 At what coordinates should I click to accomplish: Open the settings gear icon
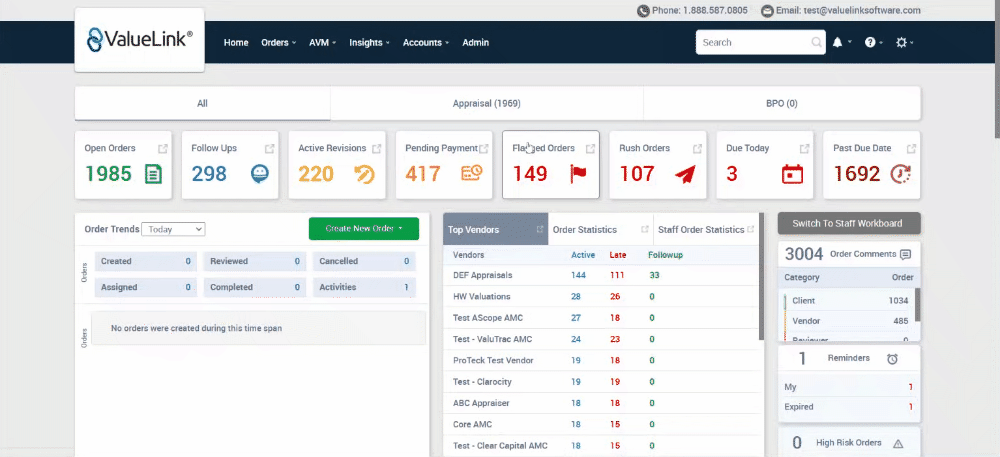[901, 42]
